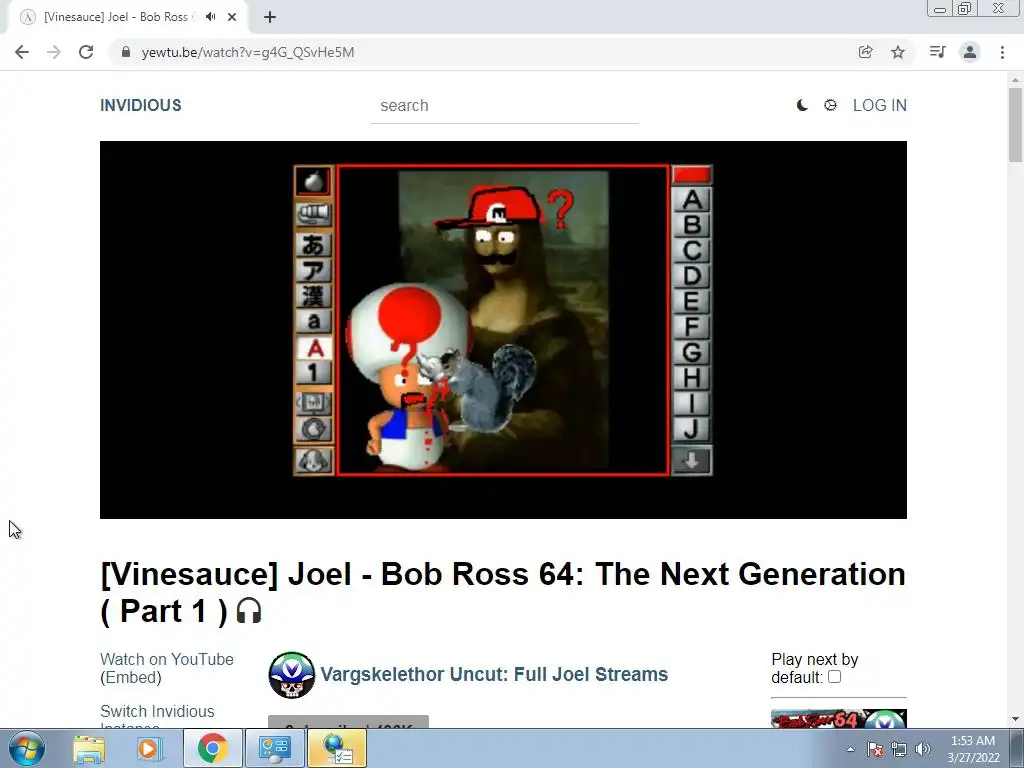Click the address bar URL
The width and height of the screenshot is (1024, 768).
(248, 52)
